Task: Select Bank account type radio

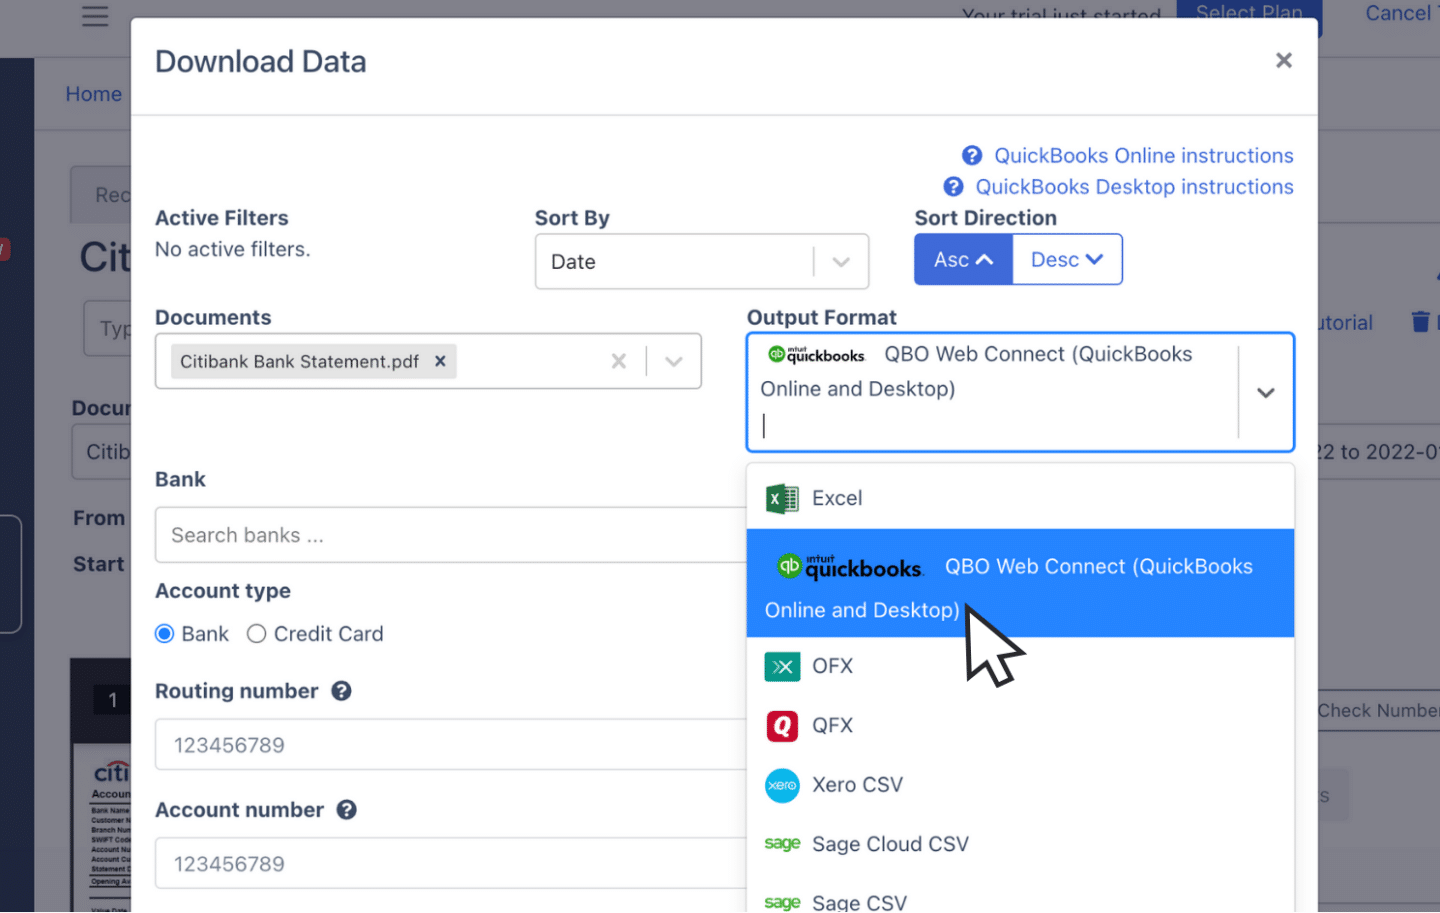Action: [165, 634]
